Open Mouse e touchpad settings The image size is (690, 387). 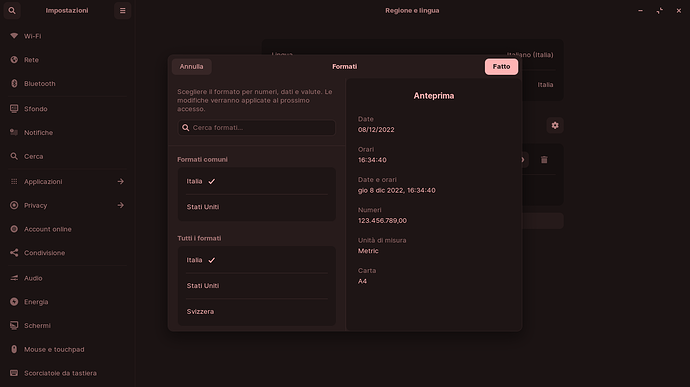coord(67,350)
